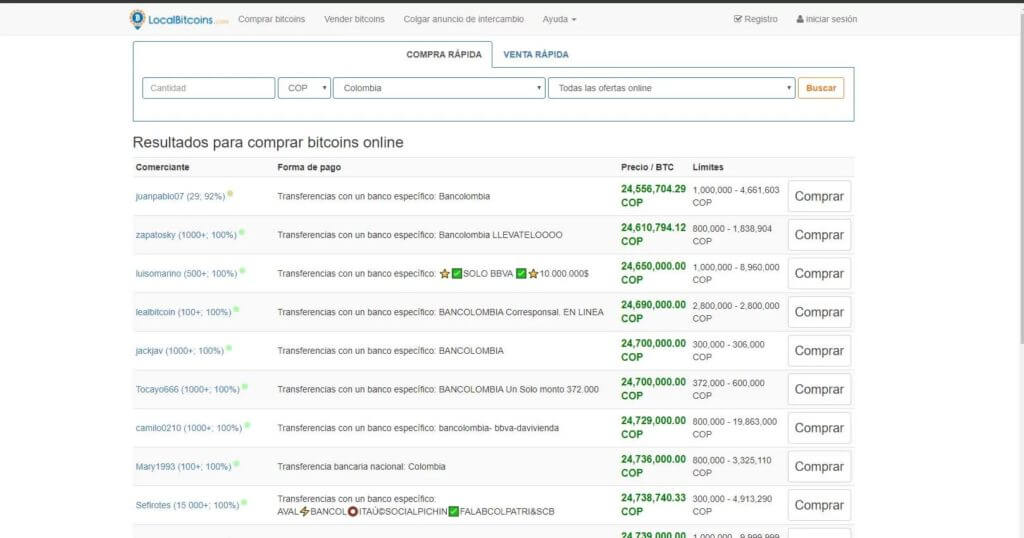Click iniciar sesión link

coord(827,19)
